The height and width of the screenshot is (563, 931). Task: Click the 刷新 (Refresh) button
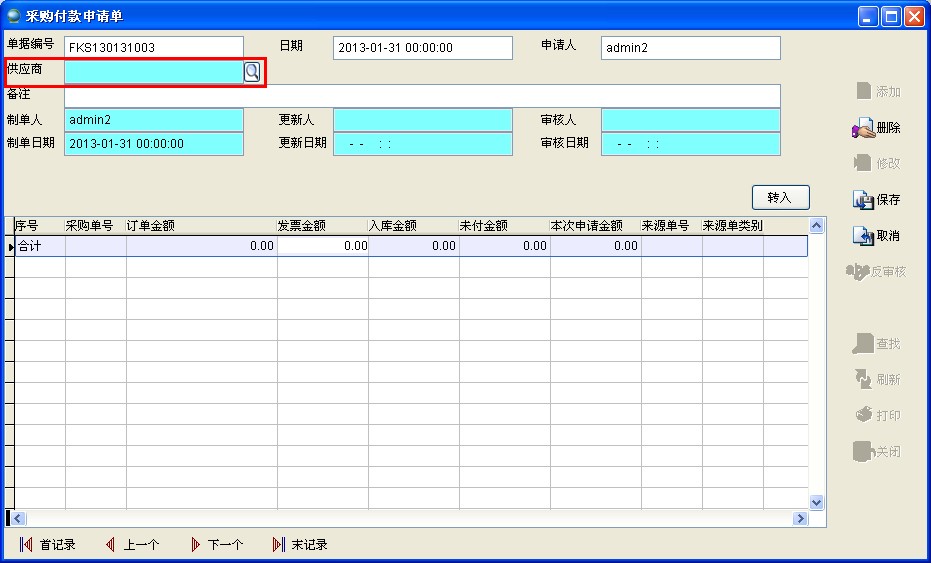tap(877, 379)
